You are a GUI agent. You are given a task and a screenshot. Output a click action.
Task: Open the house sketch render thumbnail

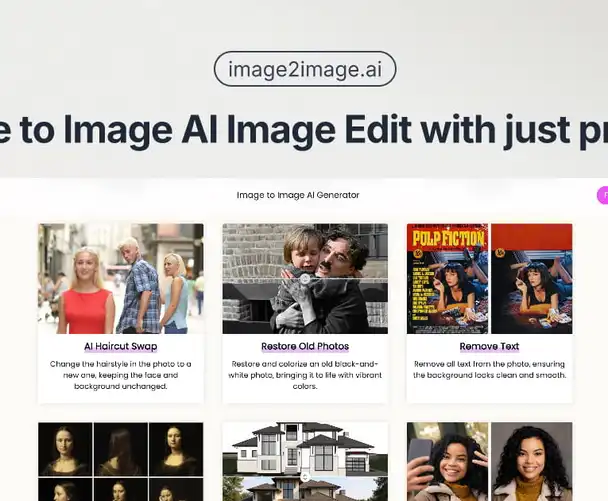305,461
